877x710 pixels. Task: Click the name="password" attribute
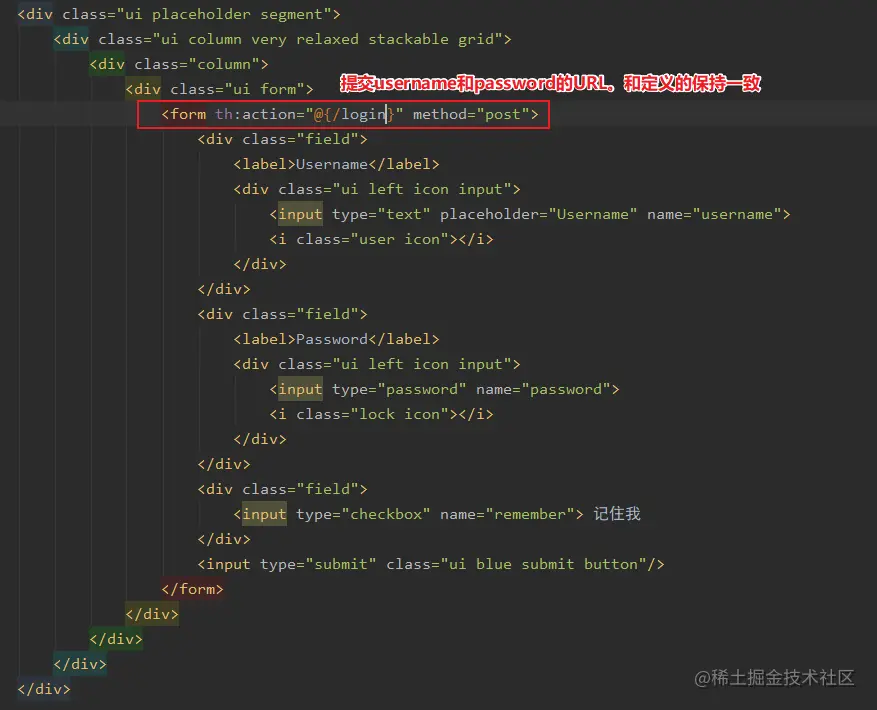[543, 389]
